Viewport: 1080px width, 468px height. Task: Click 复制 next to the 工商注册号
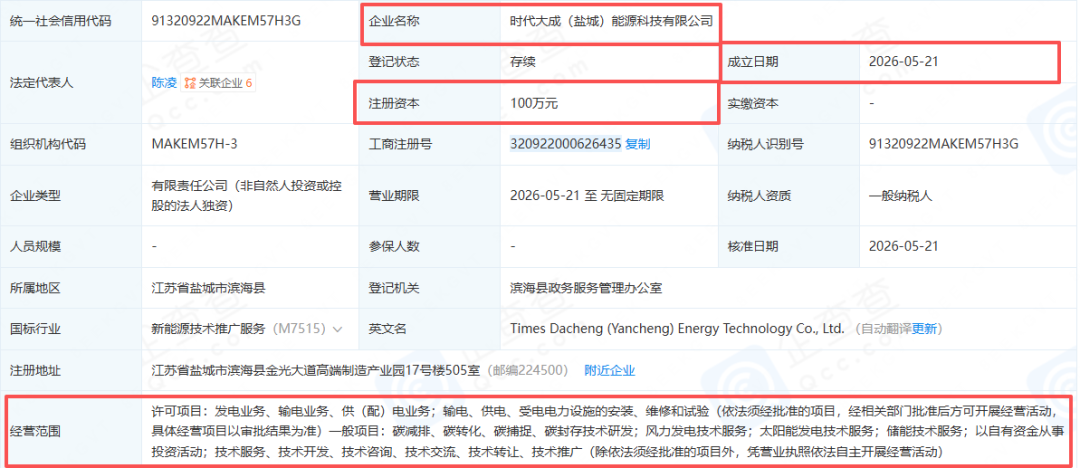tap(638, 144)
